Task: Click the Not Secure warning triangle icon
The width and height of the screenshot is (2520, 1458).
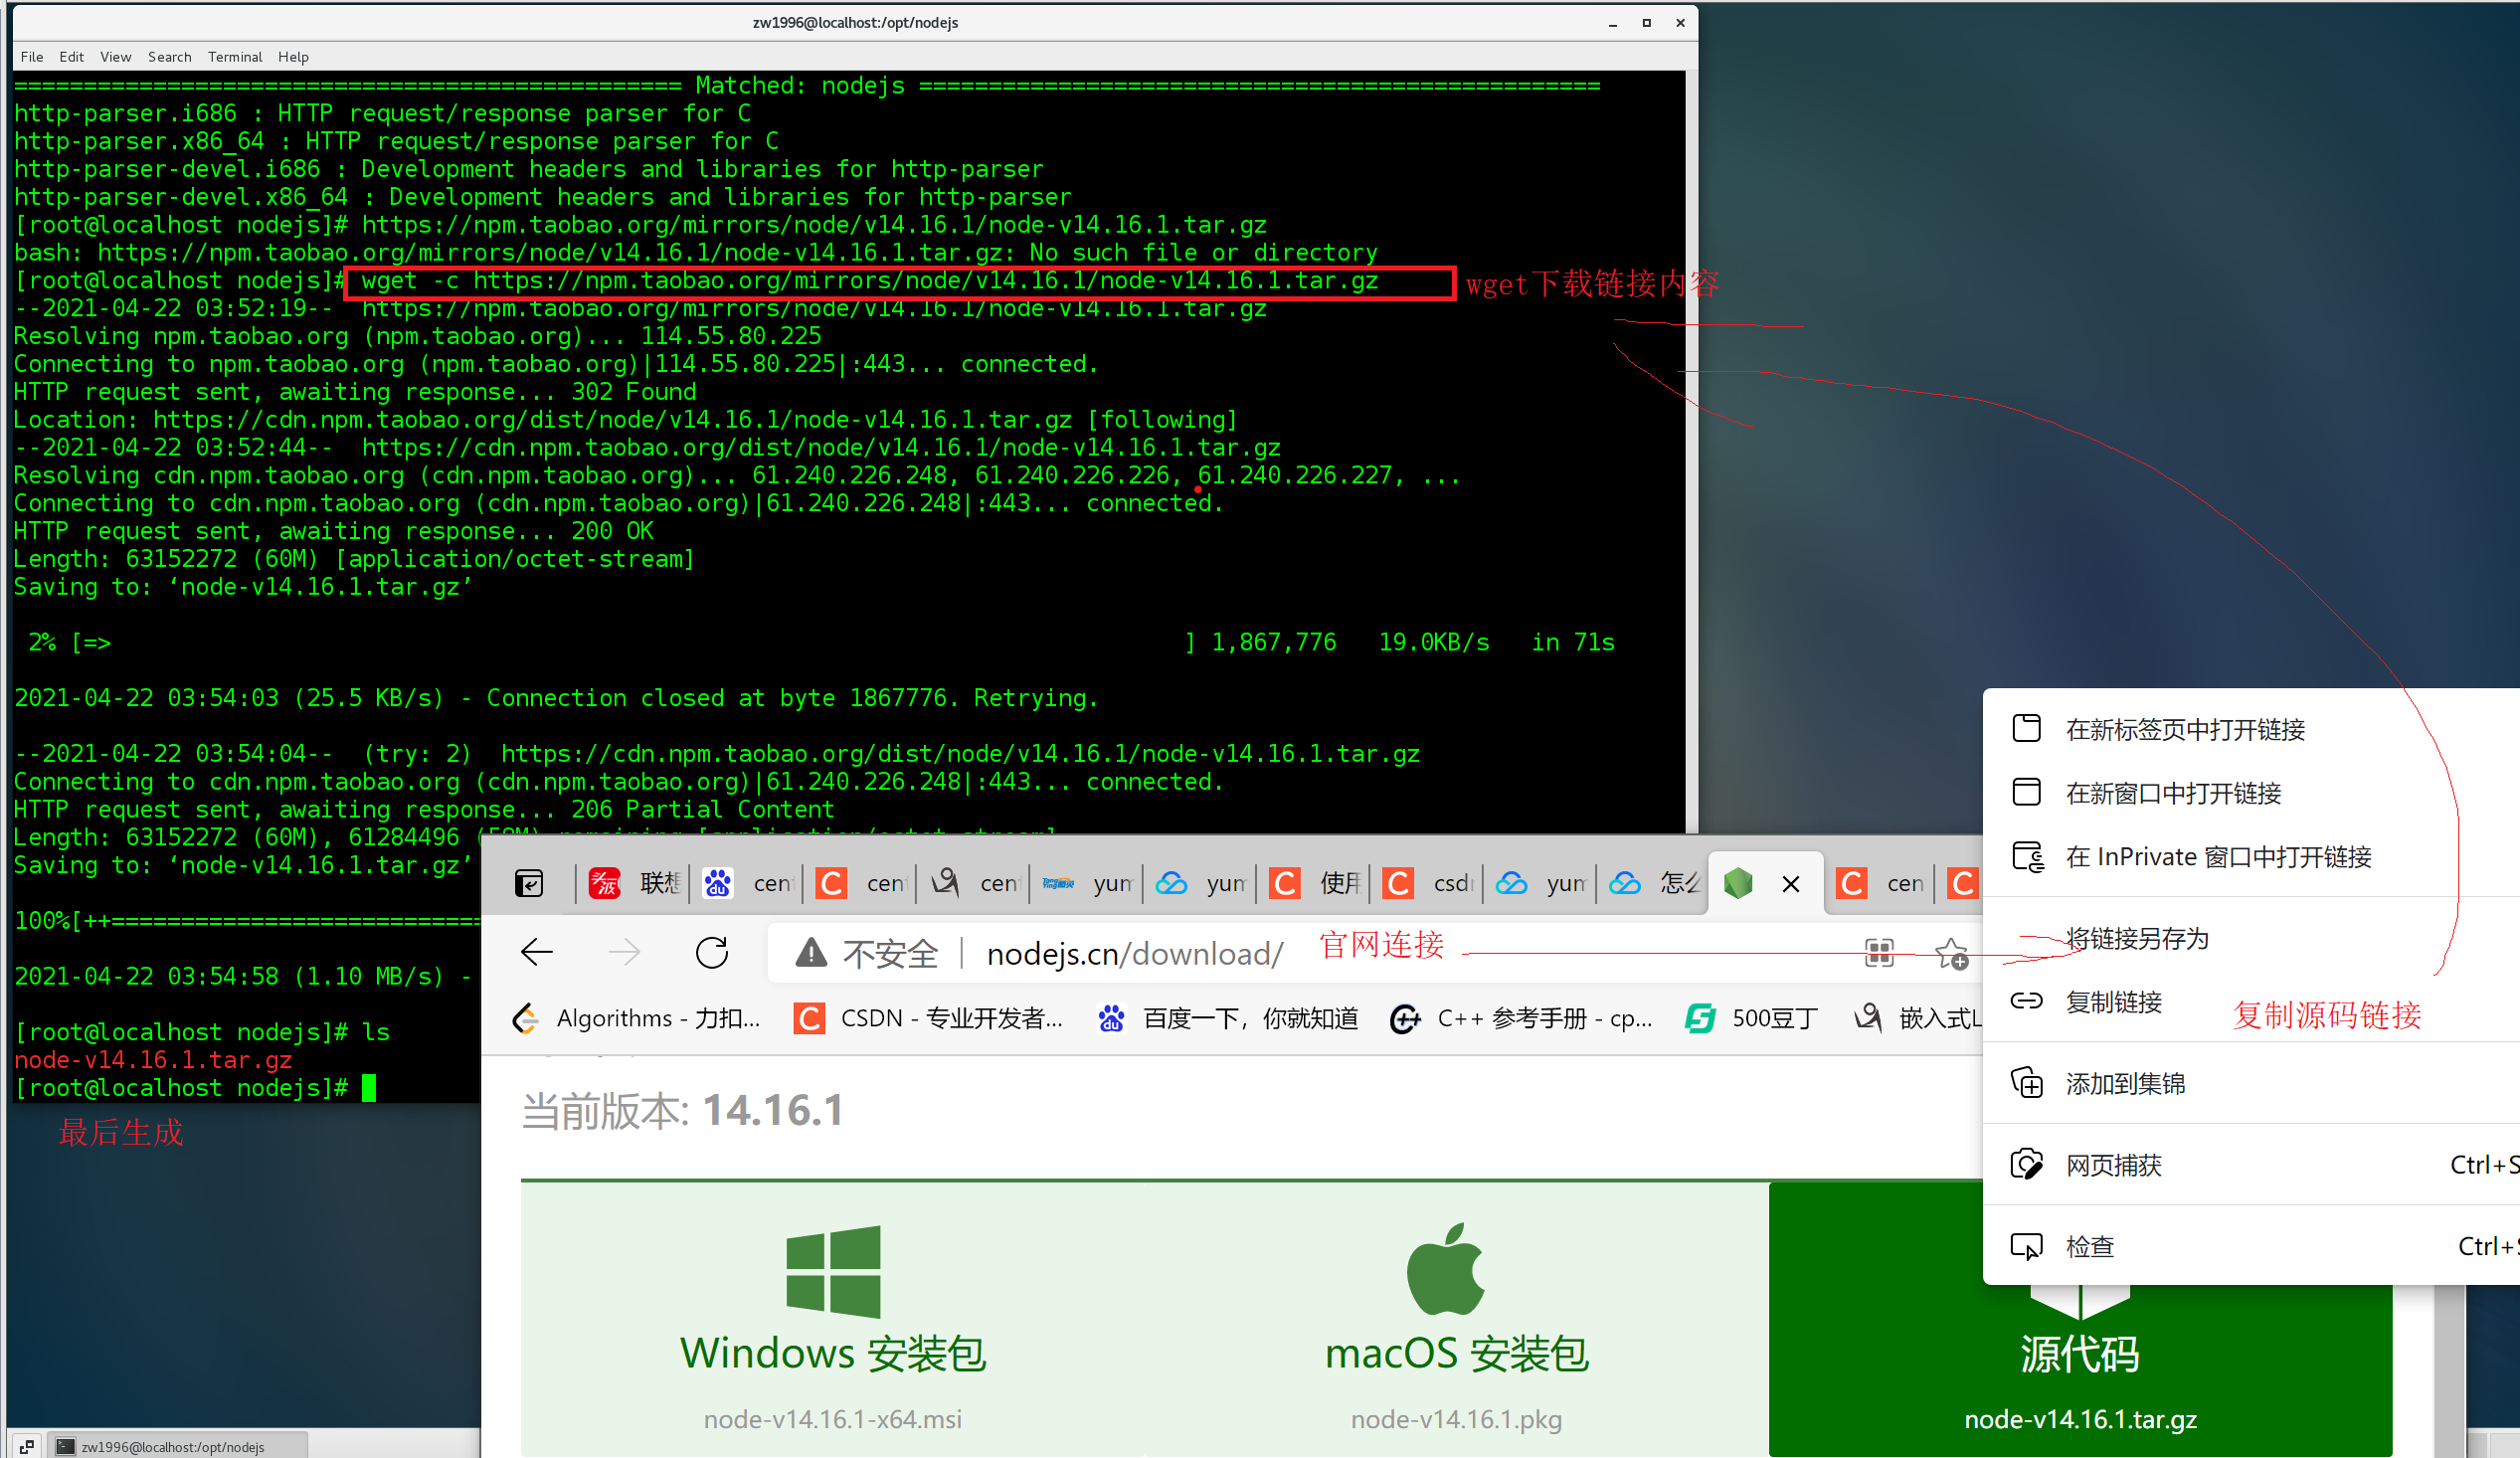Action: (810, 953)
